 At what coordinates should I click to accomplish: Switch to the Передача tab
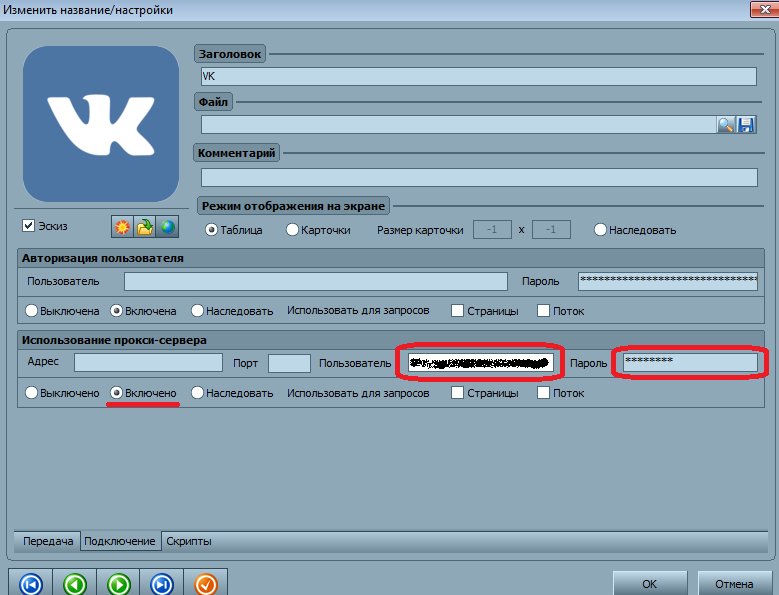click(x=48, y=541)
